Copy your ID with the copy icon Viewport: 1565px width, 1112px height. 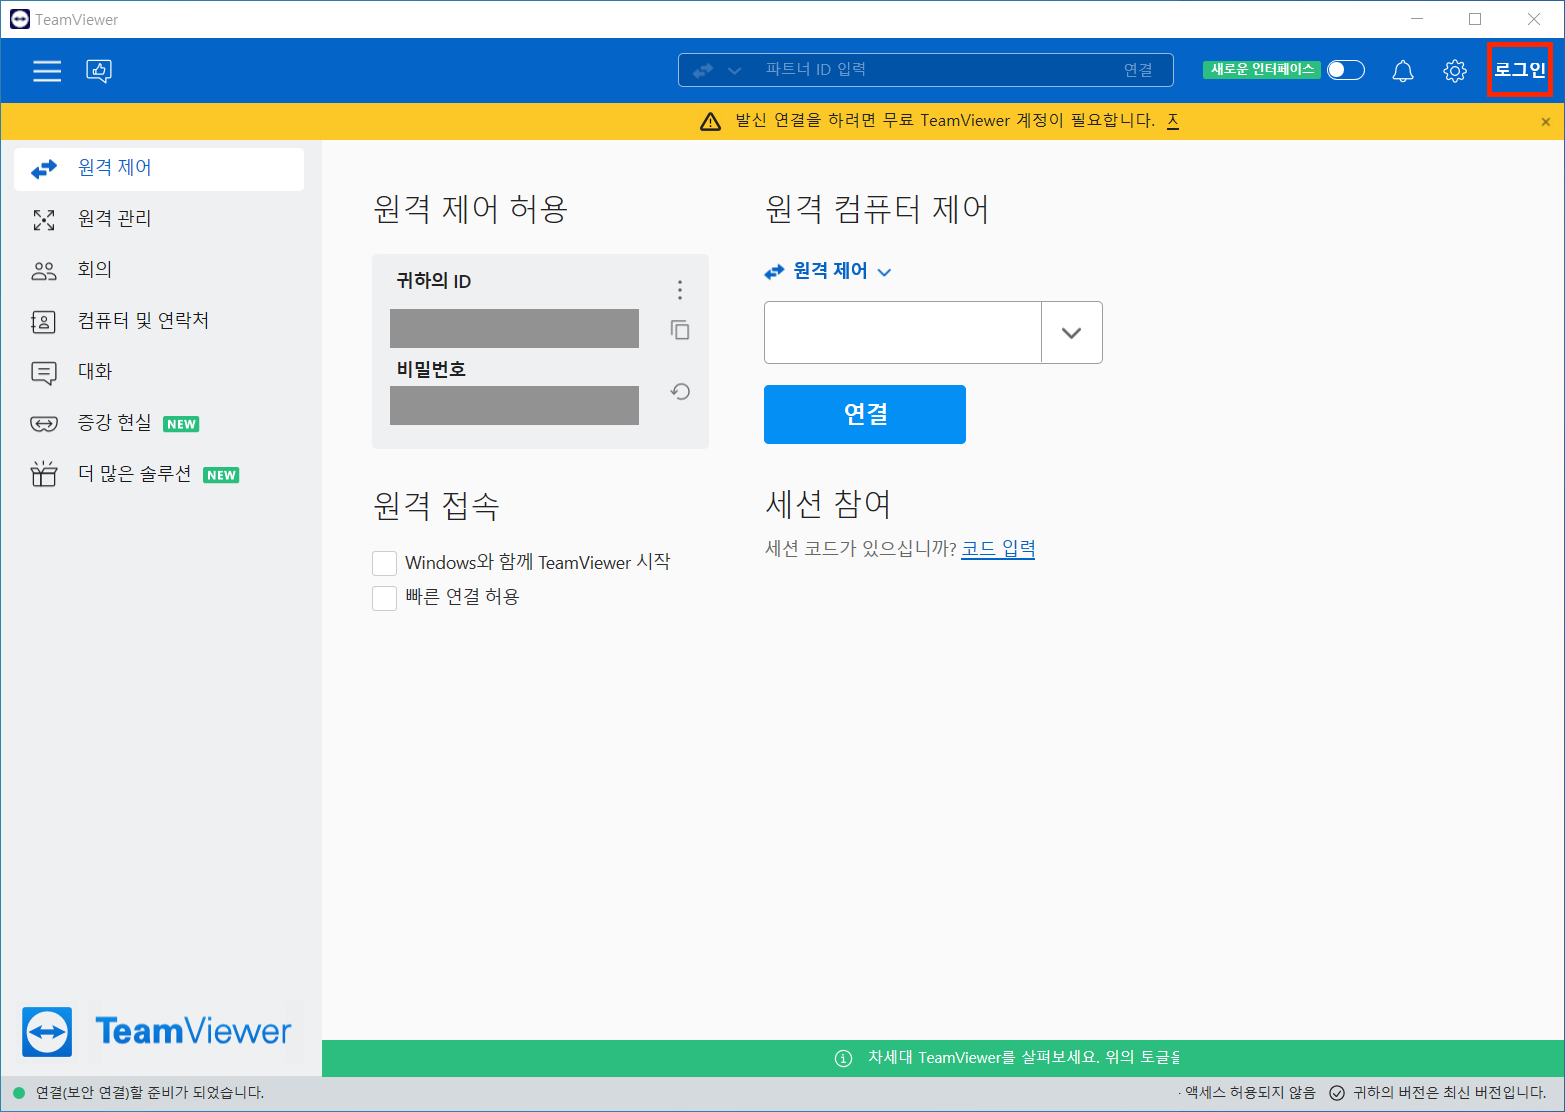680,330
